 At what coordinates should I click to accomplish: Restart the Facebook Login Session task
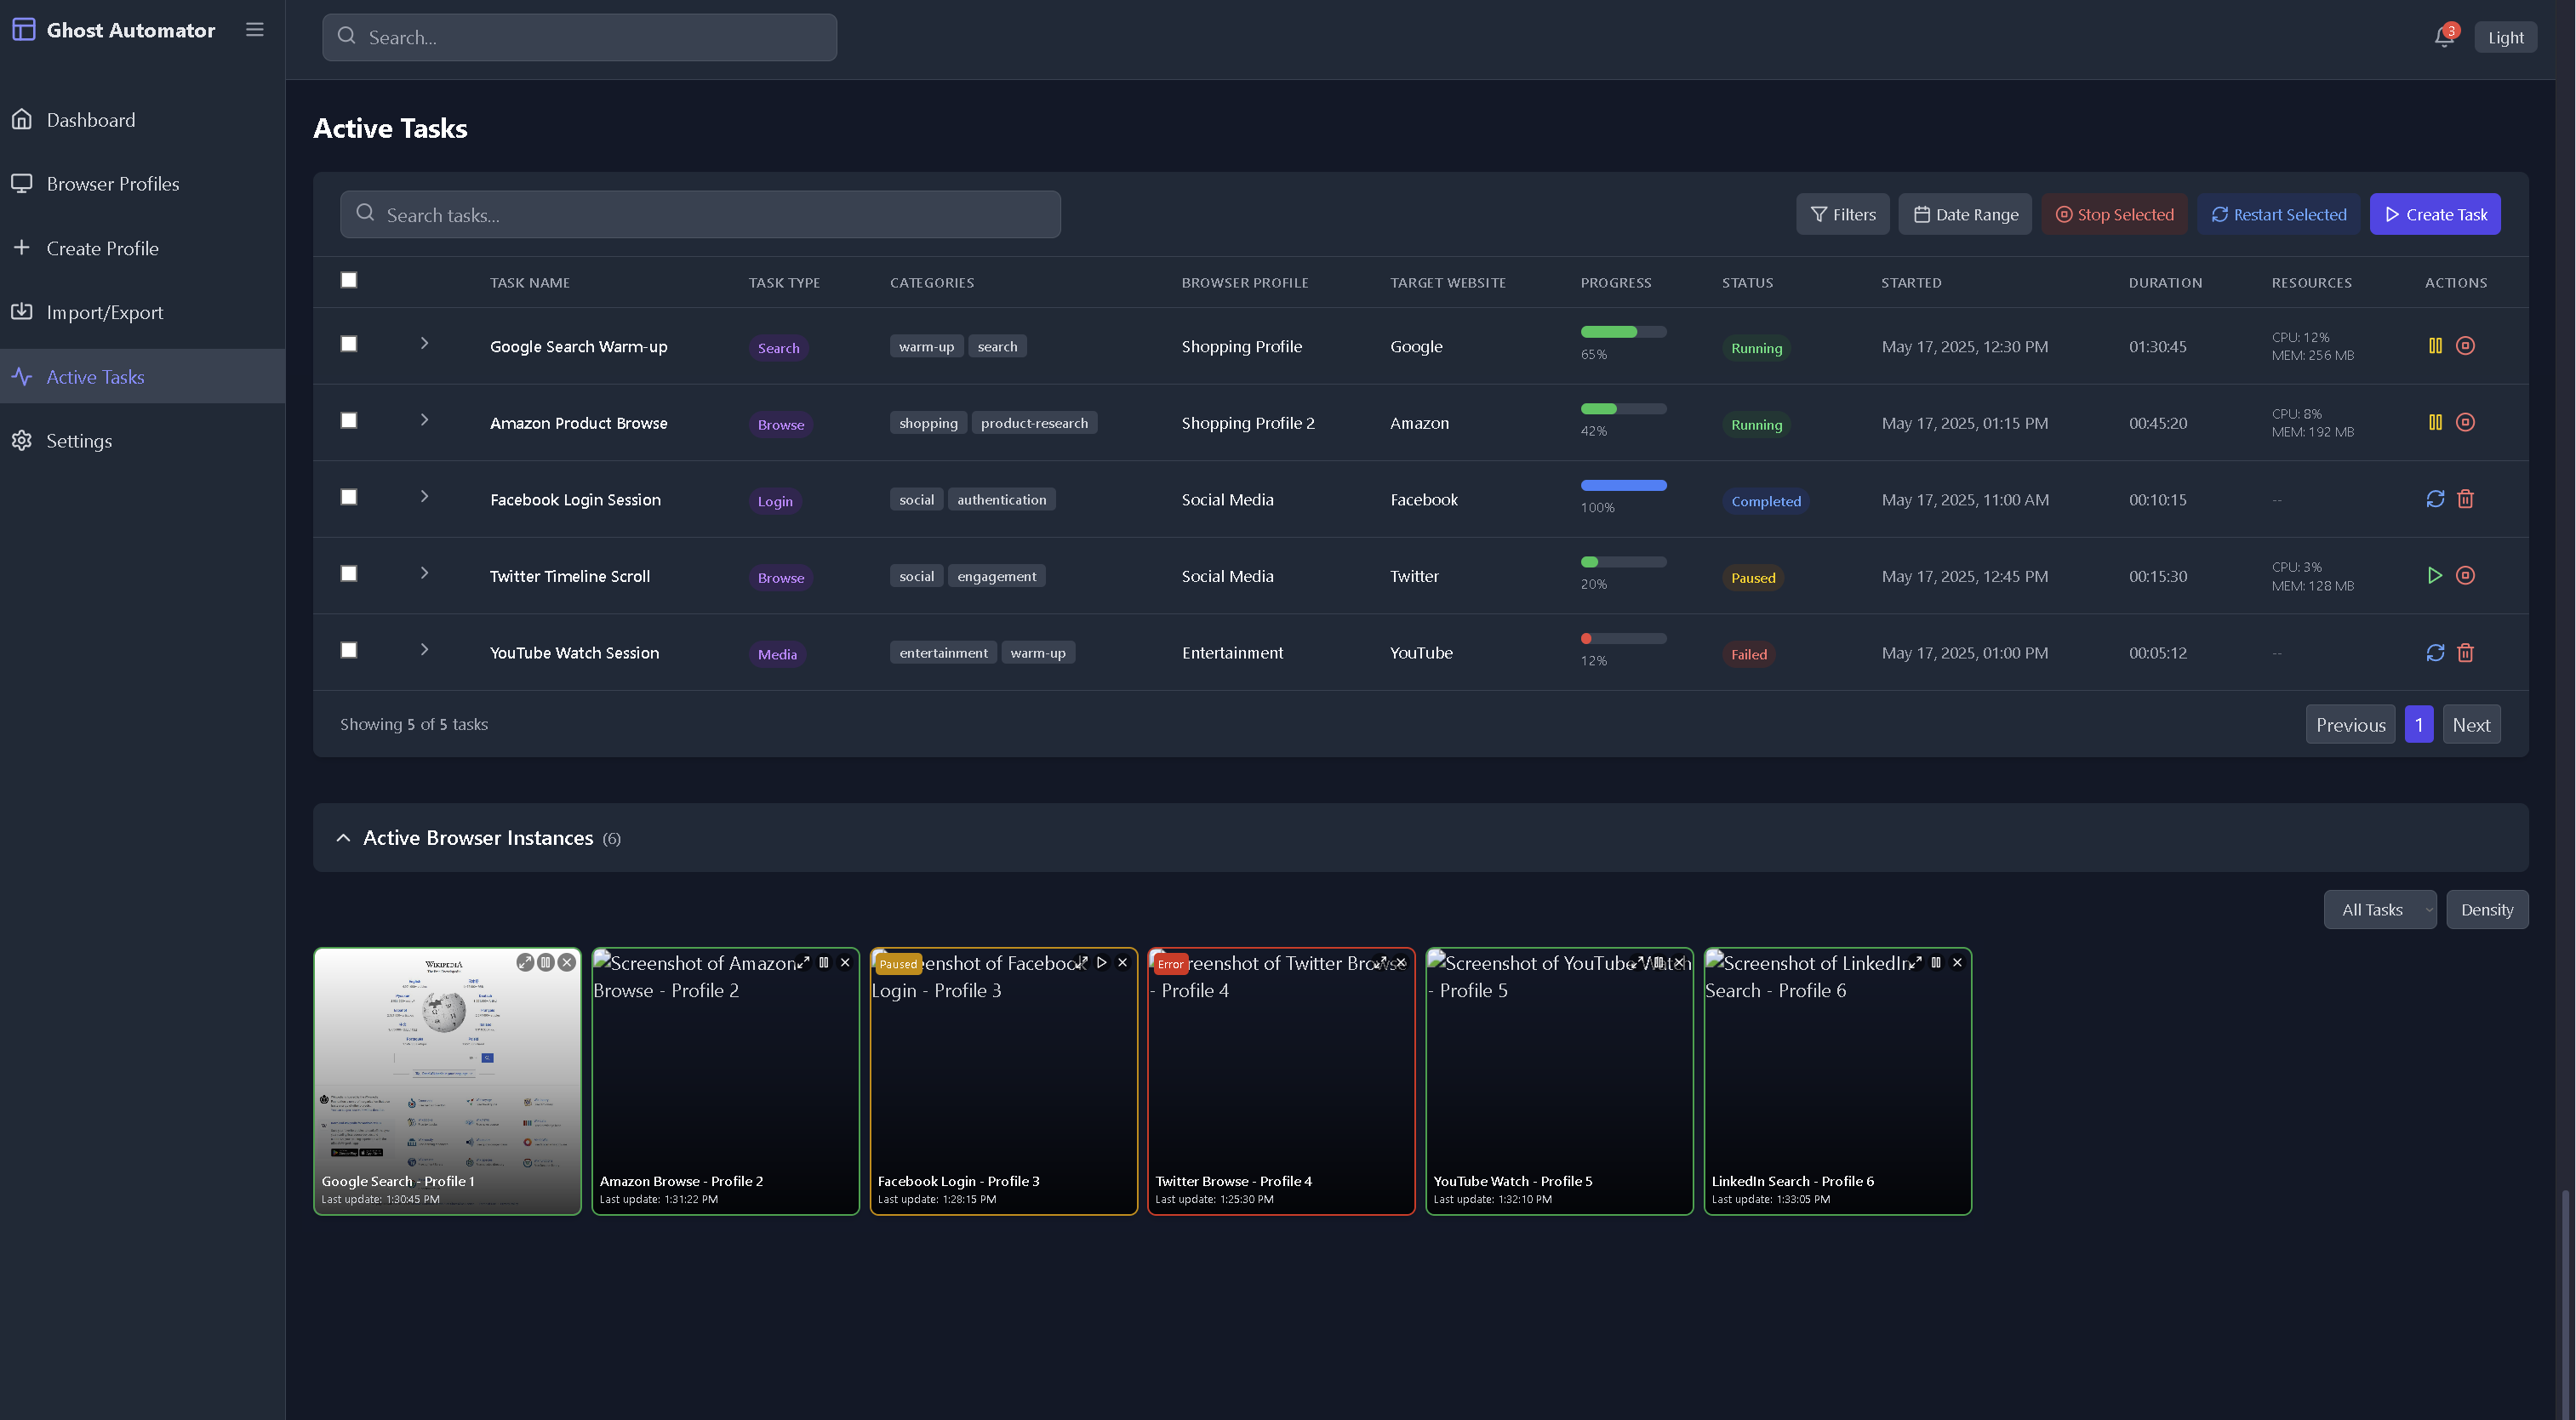point(2435,499)
